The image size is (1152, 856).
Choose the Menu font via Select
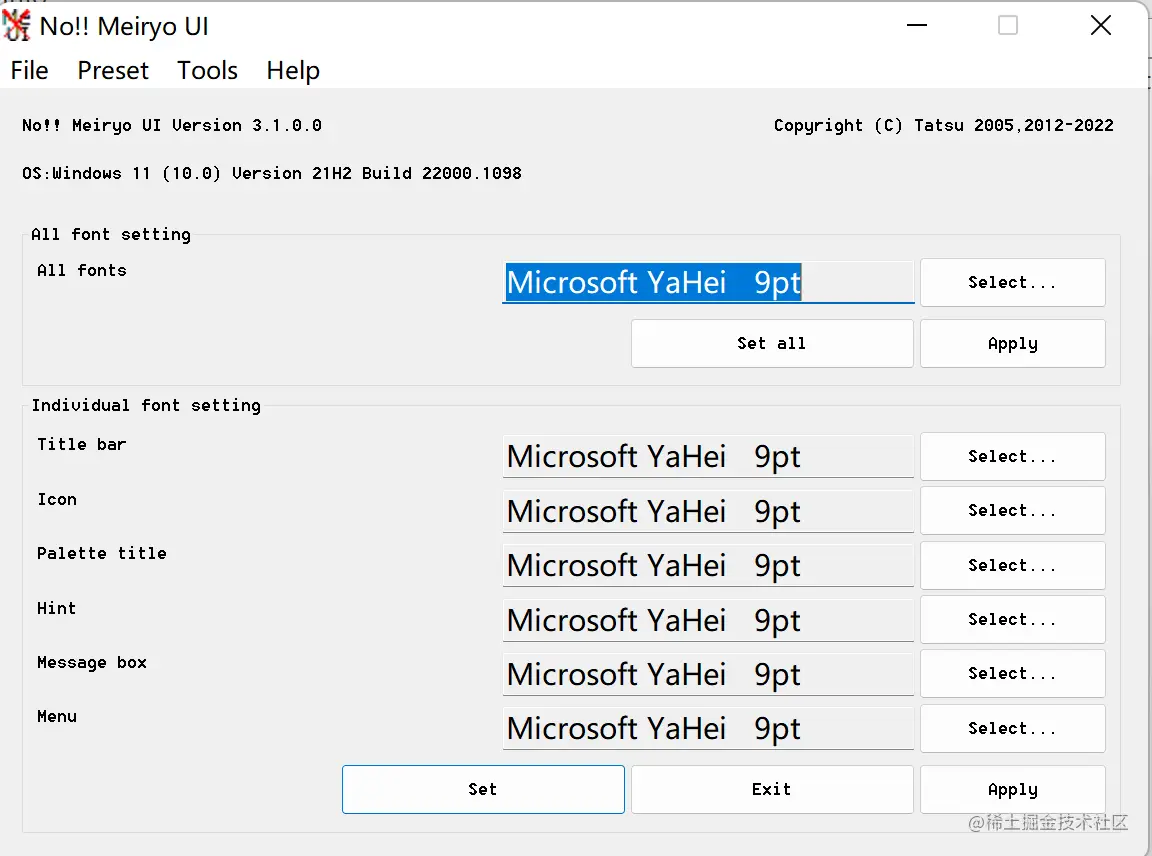pos(1012,729)
